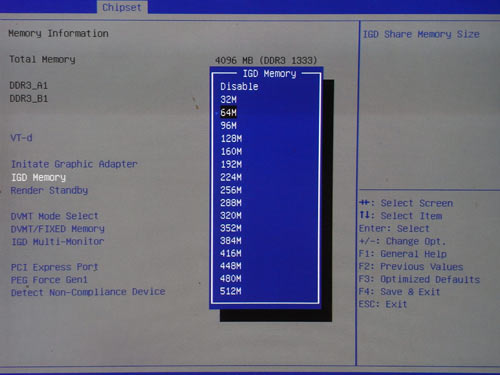Pick the 512M option
Viewport: 500px width, 375px height.
[231, 291]
